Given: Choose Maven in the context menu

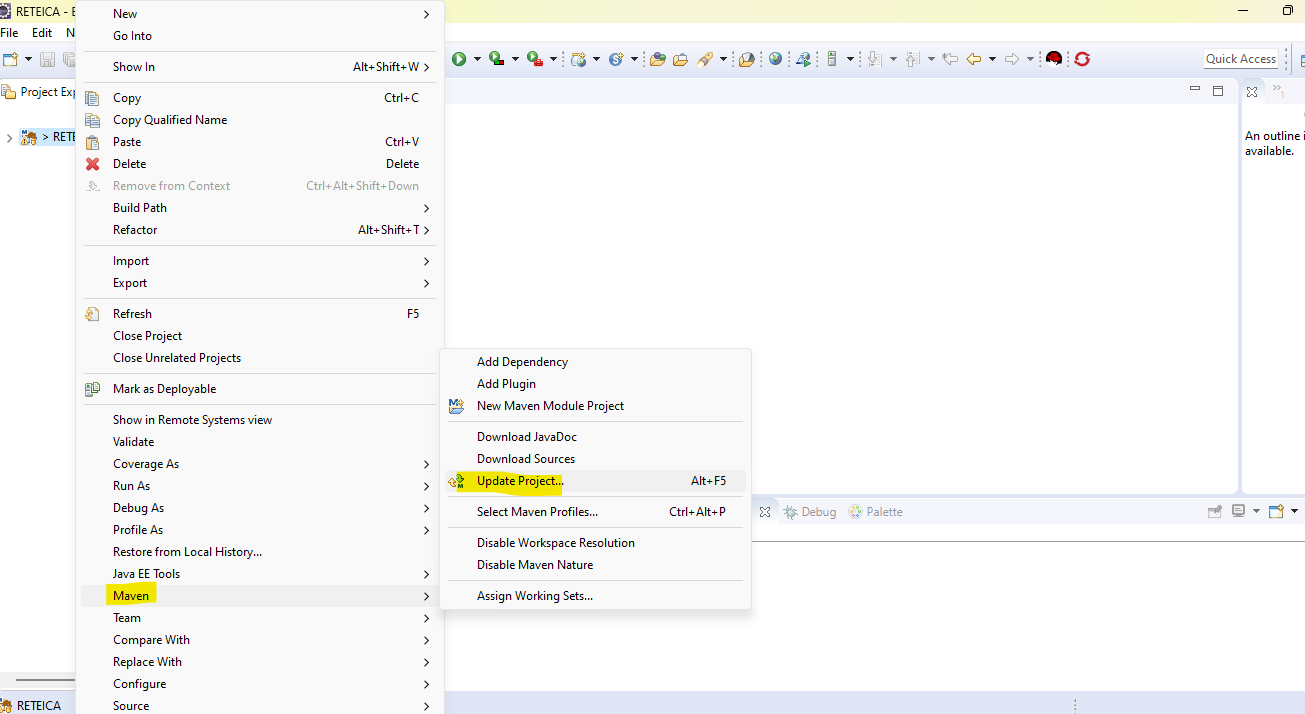Looking at the screenshot, I should point(131,596).
